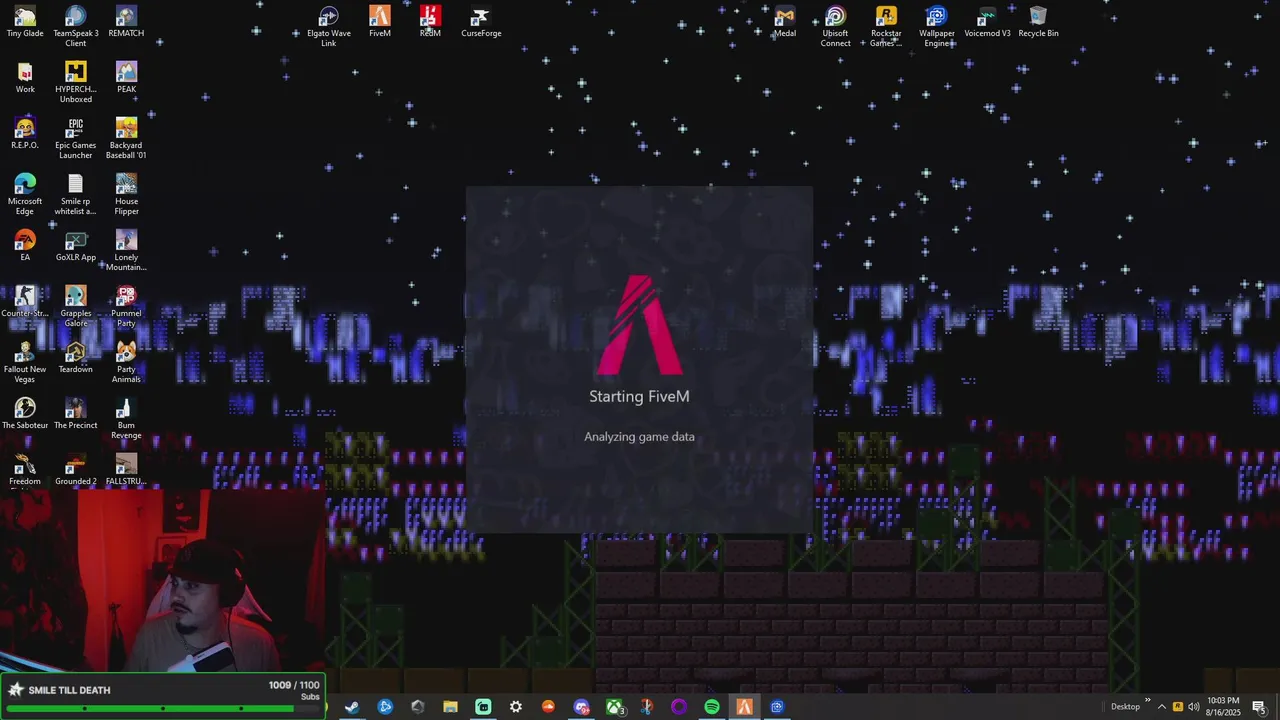The height and width of the screenshot is (720, 1280).
Task: Expand the Desktop toolbar double-chevron
Action: [1147, 702]
